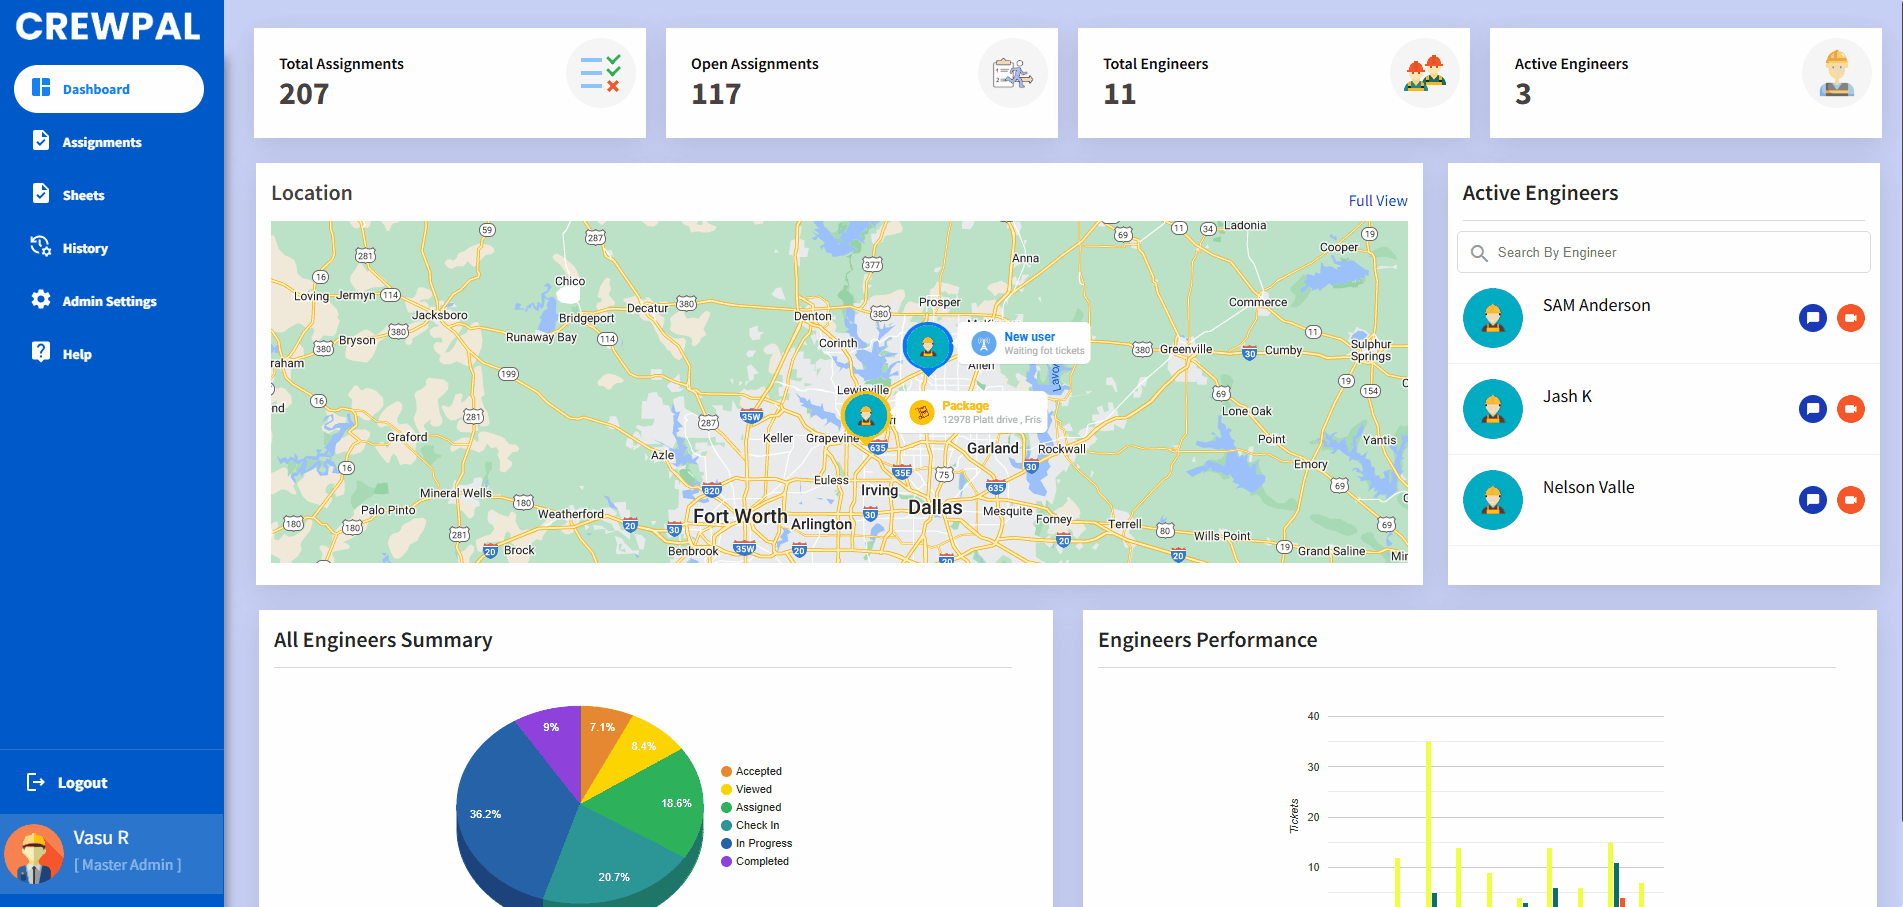Click the Total Assignments checklist icon
1903x907 pixels.
(x=600, y=73)
